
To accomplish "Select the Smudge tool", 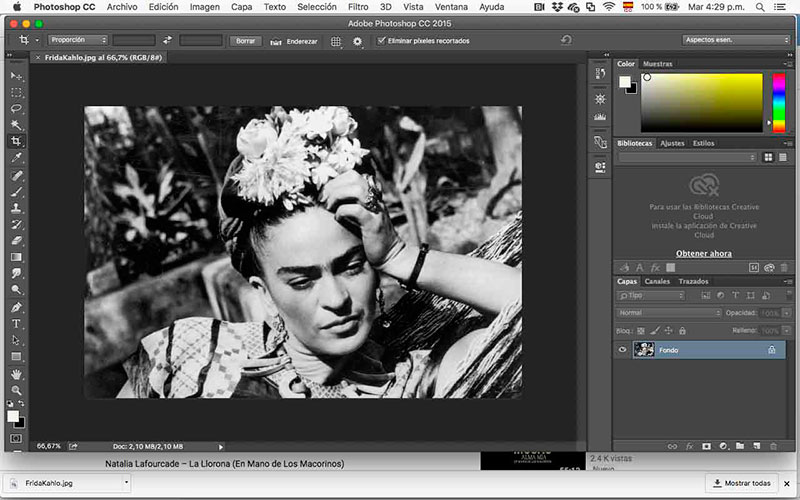I will pyautogui.click(x=16, y=273).
